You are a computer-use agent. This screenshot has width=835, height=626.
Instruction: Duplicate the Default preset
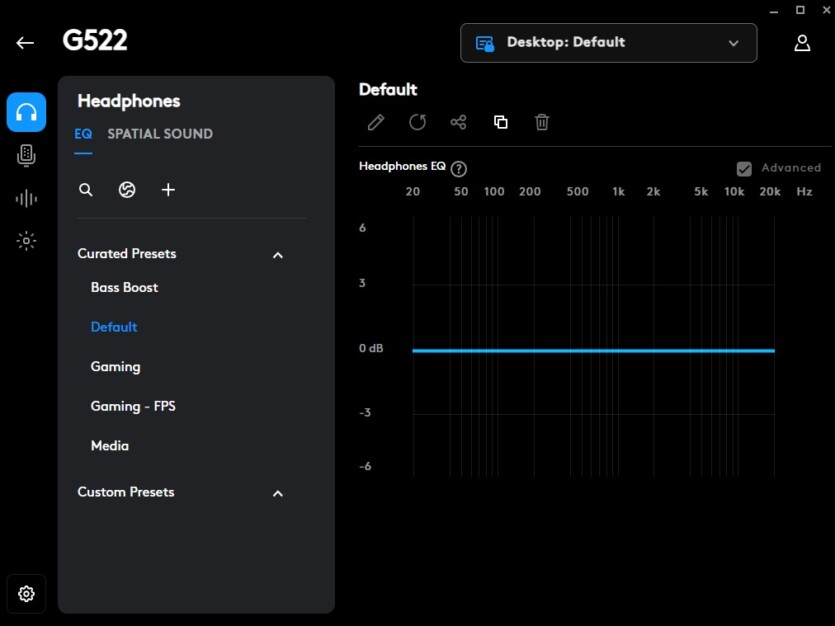click(x=501, y=122)
